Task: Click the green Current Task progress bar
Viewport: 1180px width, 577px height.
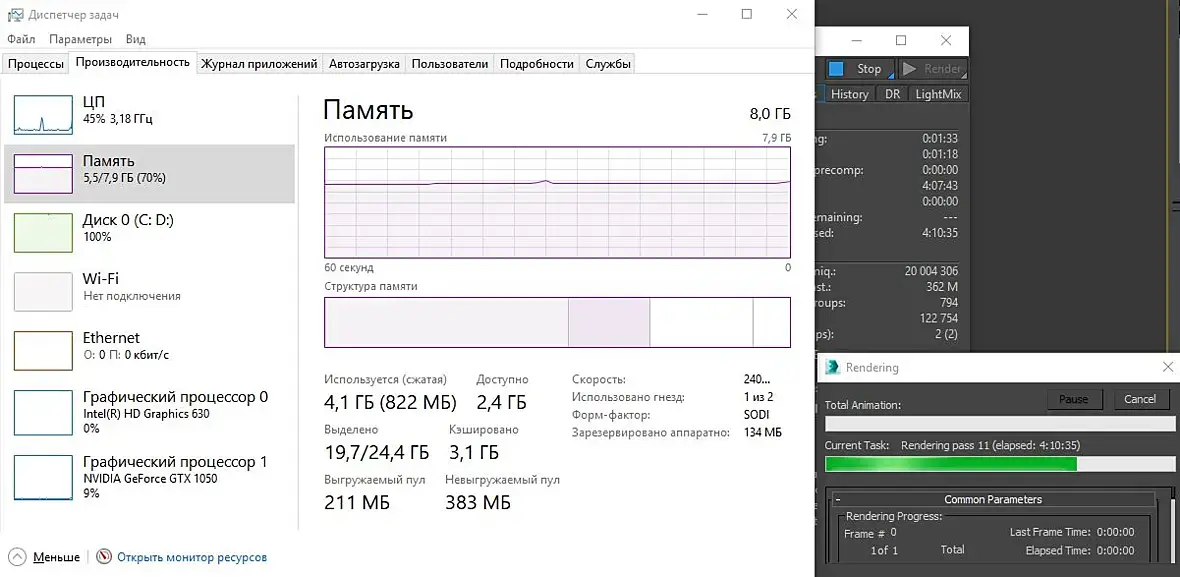Action: (x=950, y=464)
